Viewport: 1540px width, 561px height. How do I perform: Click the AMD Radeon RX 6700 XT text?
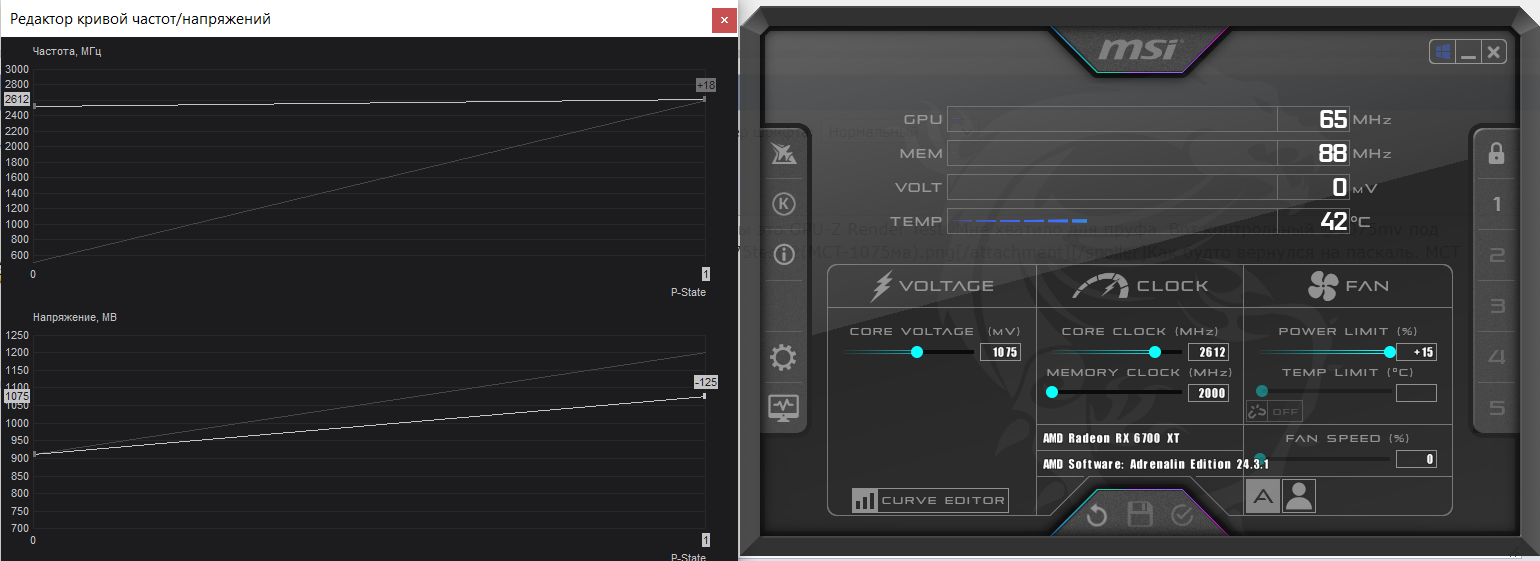point(1111,438)
